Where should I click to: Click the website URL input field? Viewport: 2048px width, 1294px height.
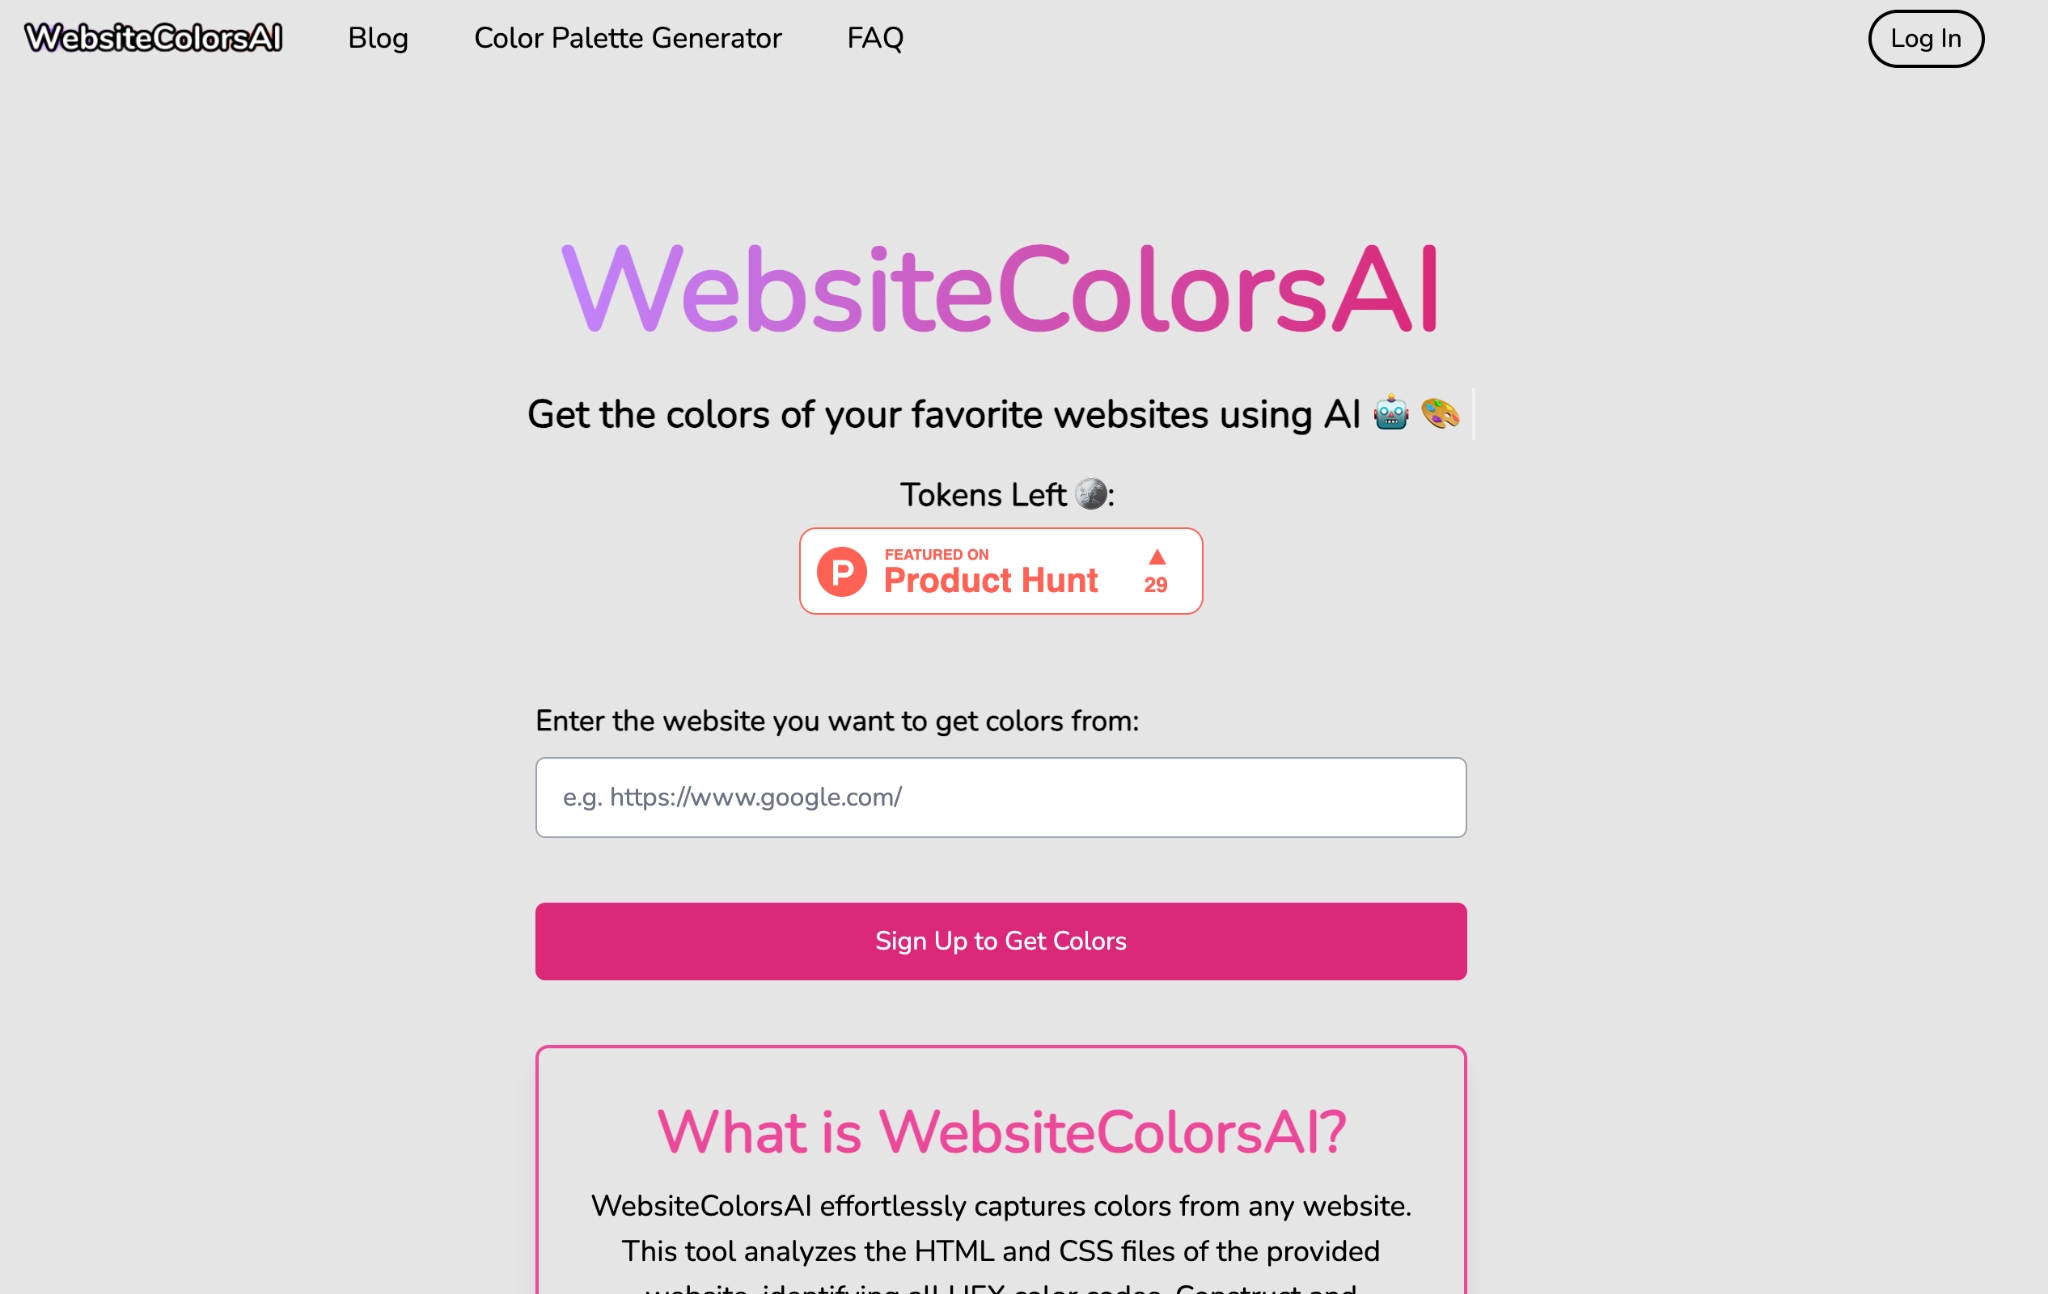pos(1002,796)
